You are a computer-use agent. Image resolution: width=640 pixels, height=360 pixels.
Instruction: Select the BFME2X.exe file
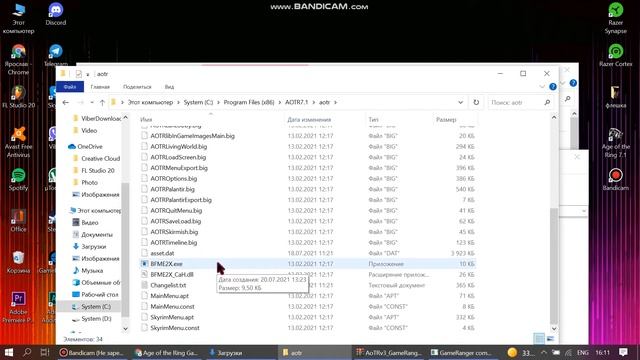(307, 264)
